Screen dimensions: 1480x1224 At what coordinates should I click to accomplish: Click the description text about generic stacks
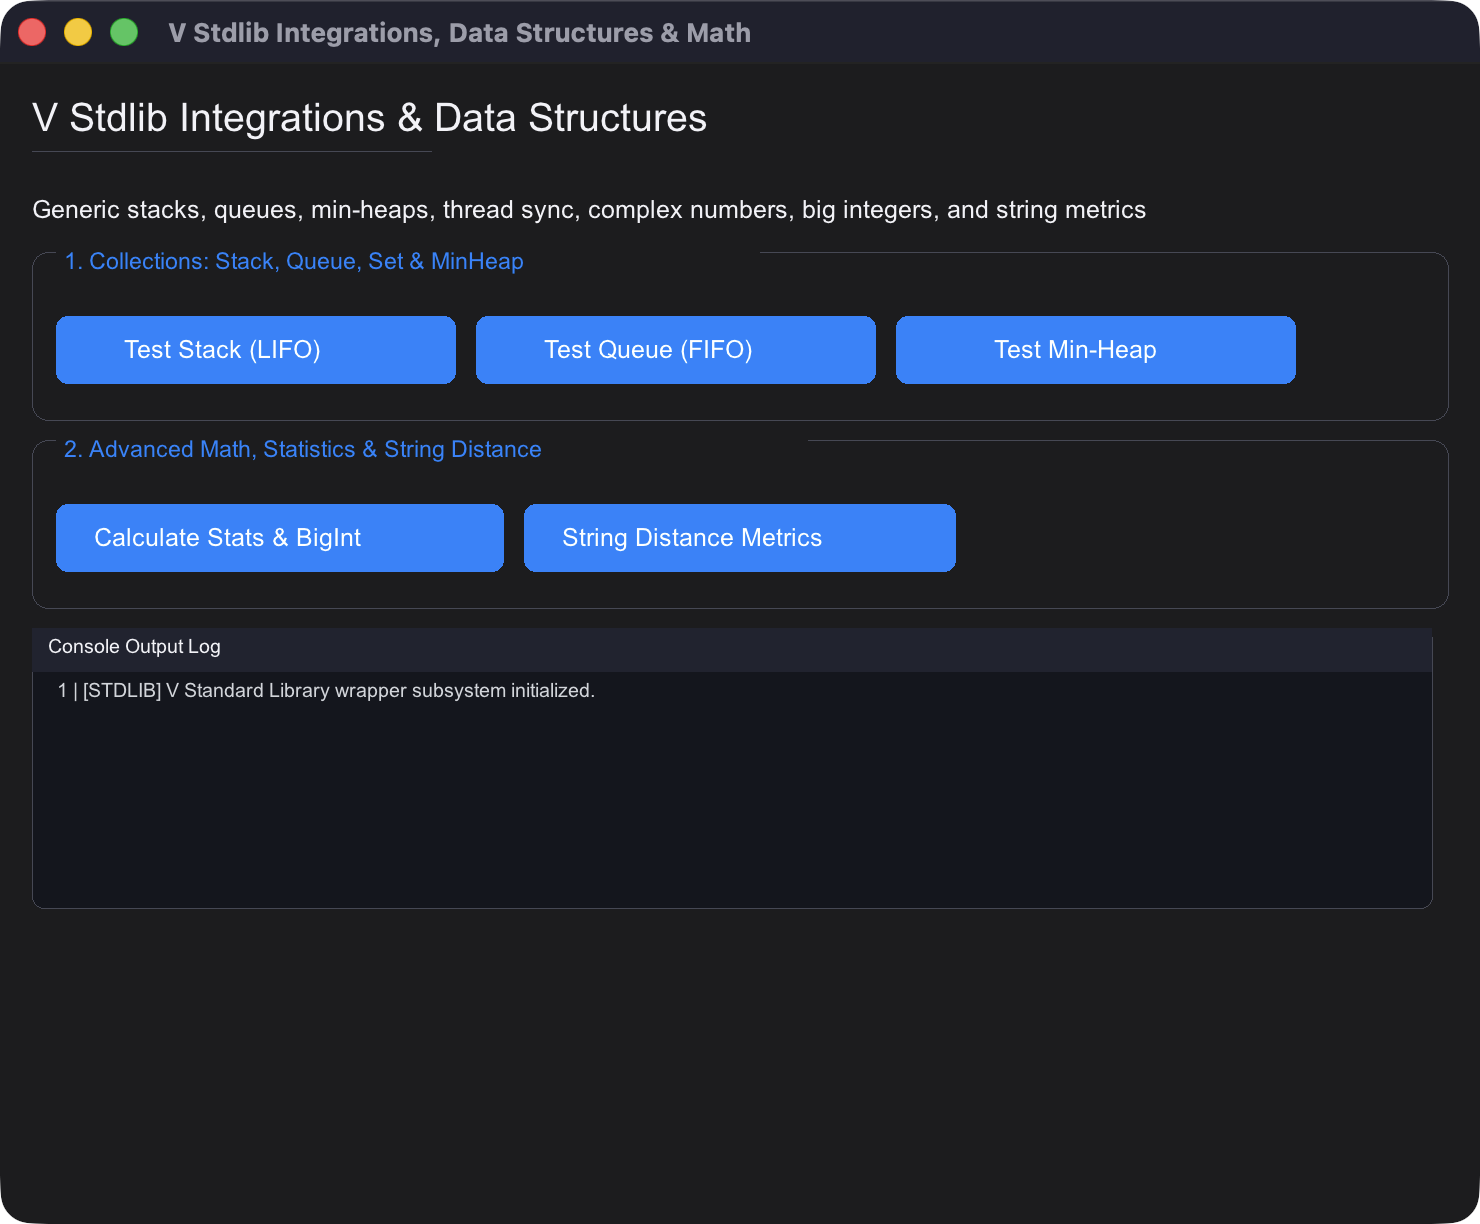click(x=589, y=210)
